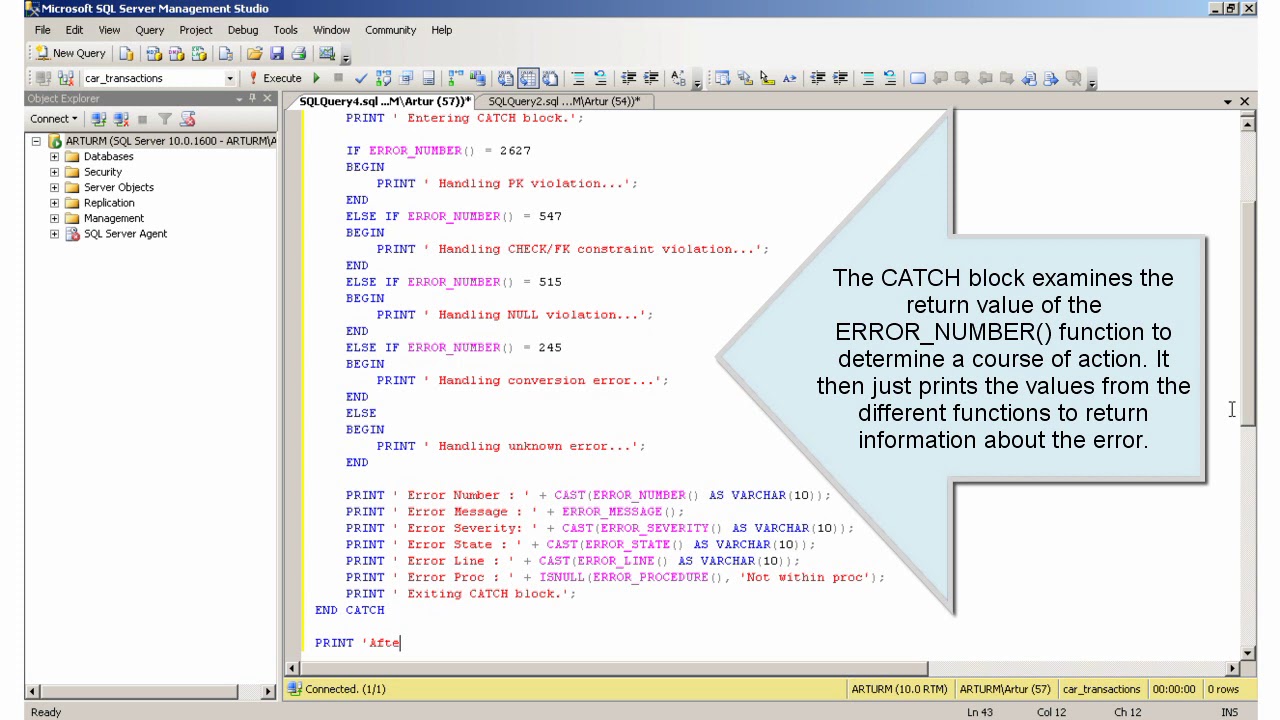Parse the query with the checkmark icon
The image size is (1280, 720).
click(361, 78)
